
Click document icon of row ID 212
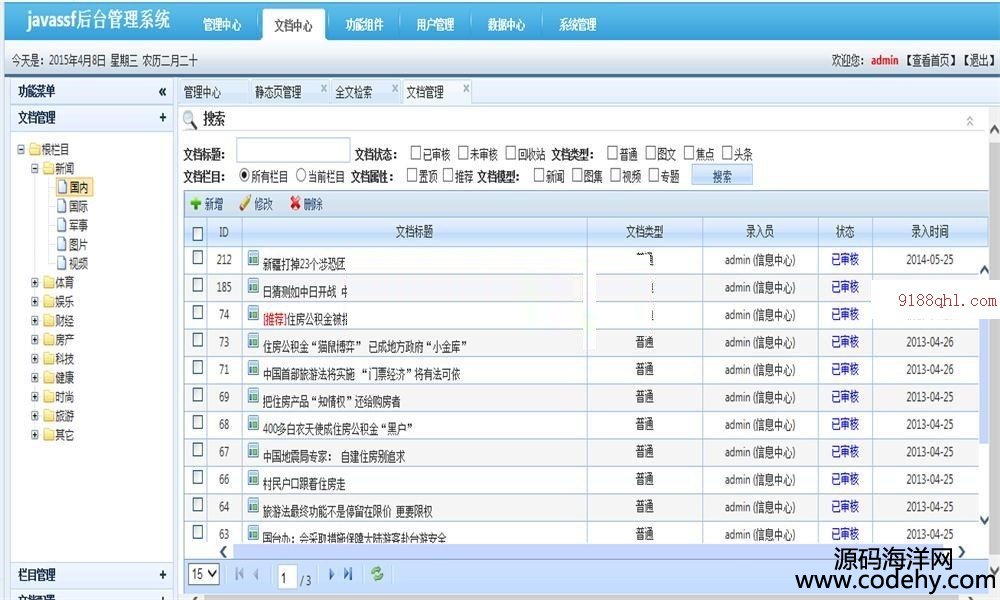click(253, 258)
